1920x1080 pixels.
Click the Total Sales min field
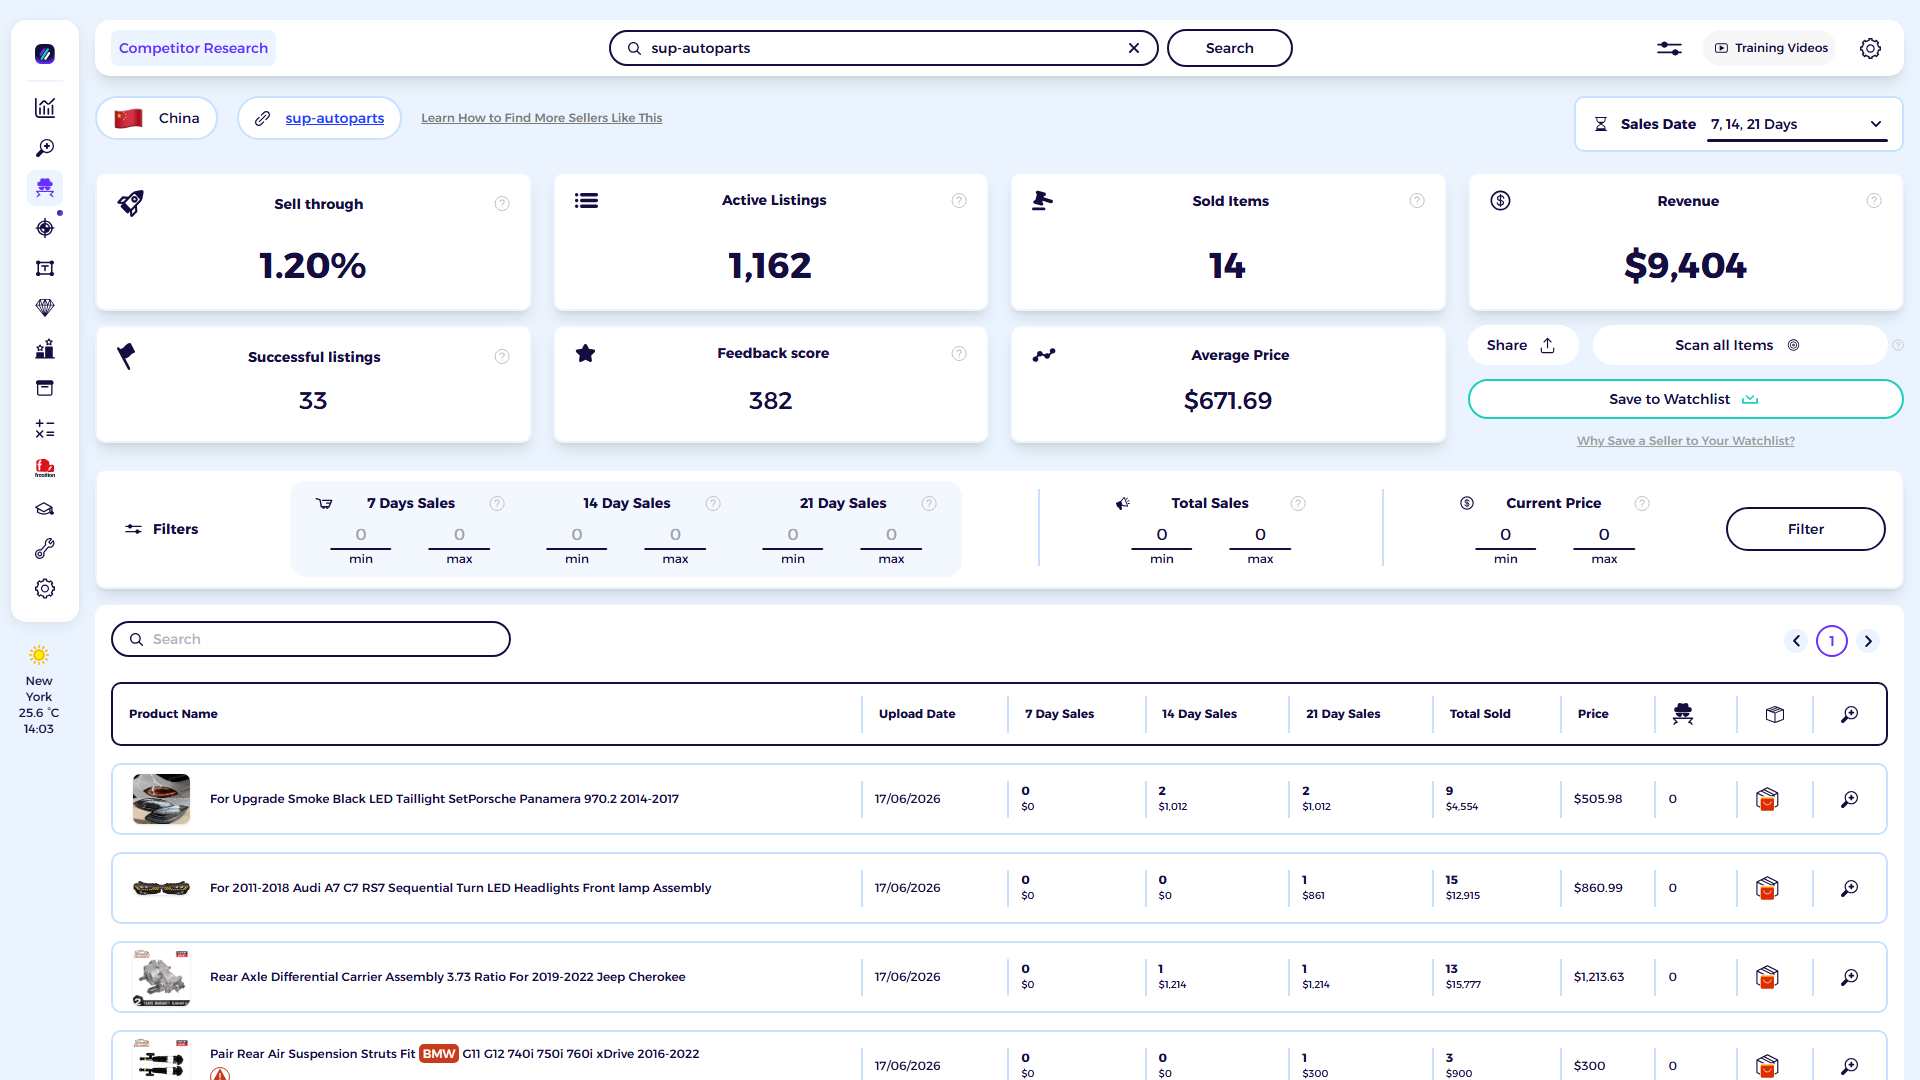(x=1162, y=536)
